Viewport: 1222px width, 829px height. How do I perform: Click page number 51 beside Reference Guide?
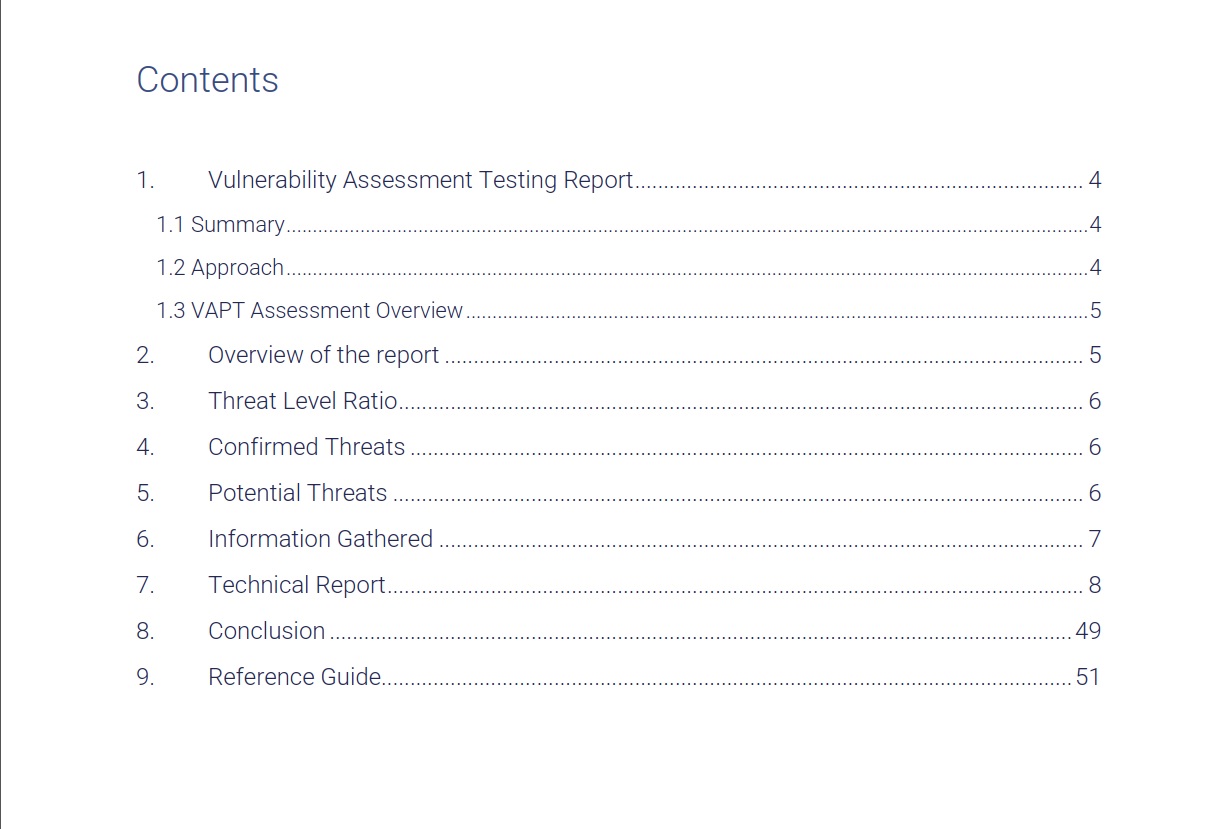(1088, 677)
